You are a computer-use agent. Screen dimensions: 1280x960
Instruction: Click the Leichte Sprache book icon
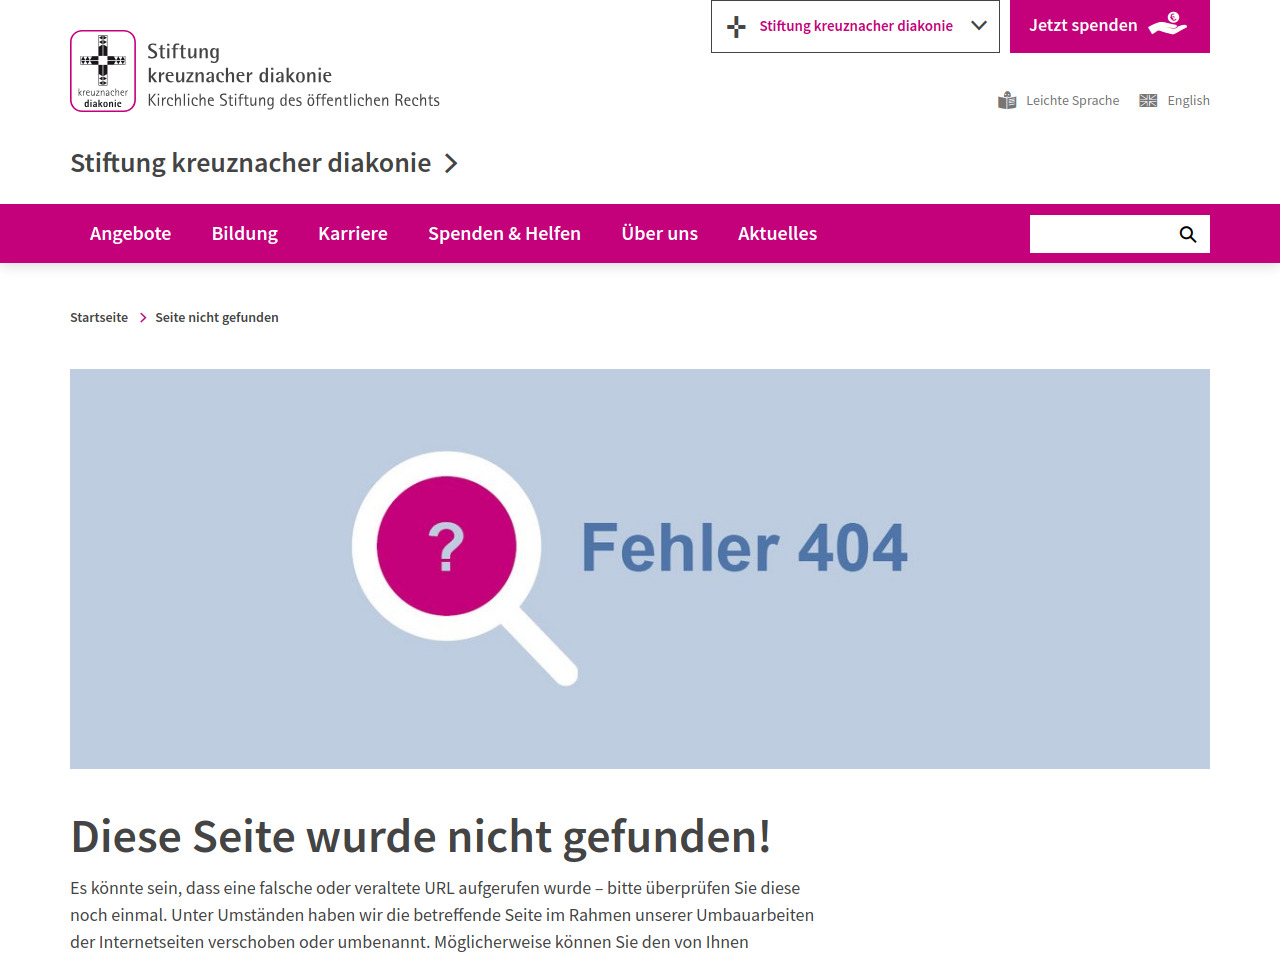tap(1007, 100)
